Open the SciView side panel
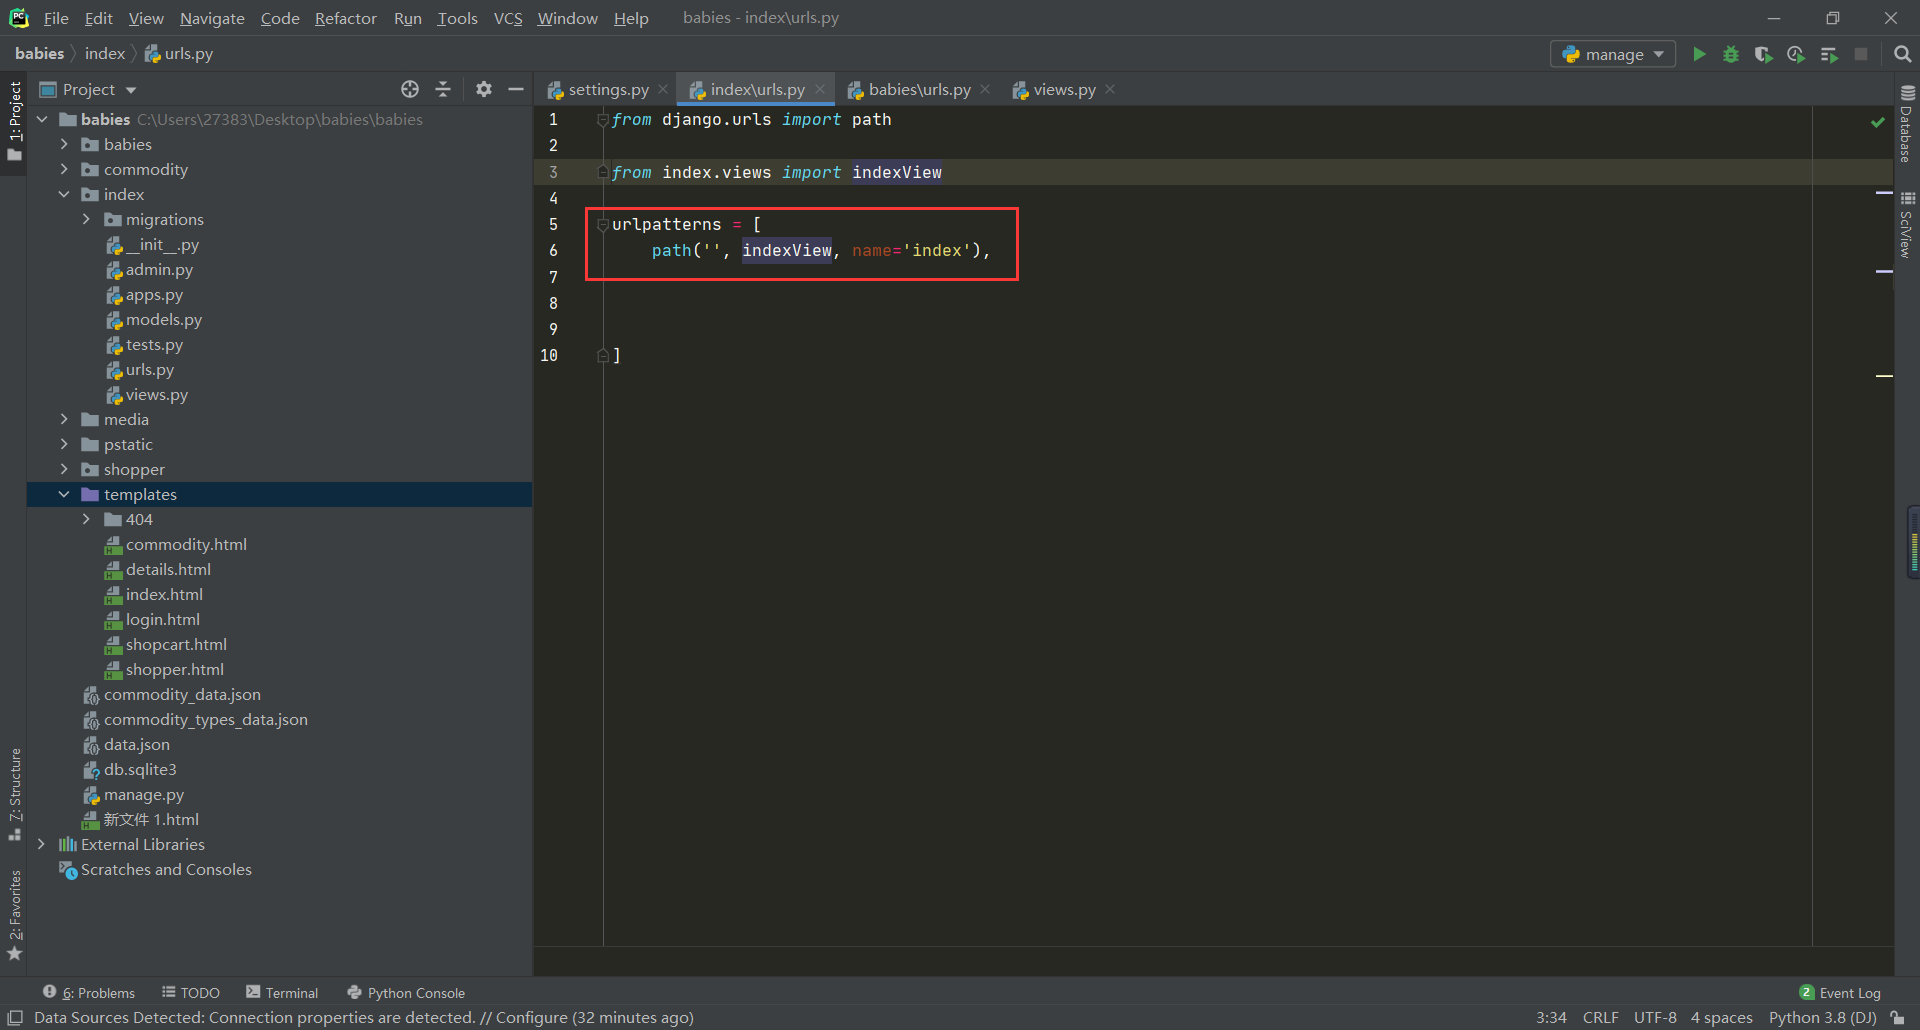The width and height of the screenshot is (1920, 1030). coord(1907,225)
